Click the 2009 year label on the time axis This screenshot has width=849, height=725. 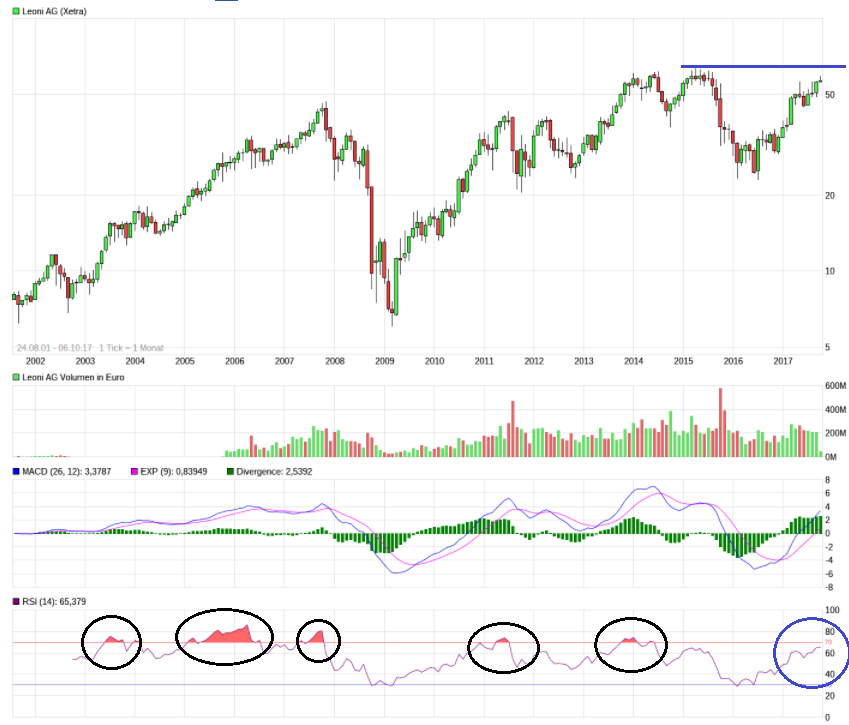384,361
